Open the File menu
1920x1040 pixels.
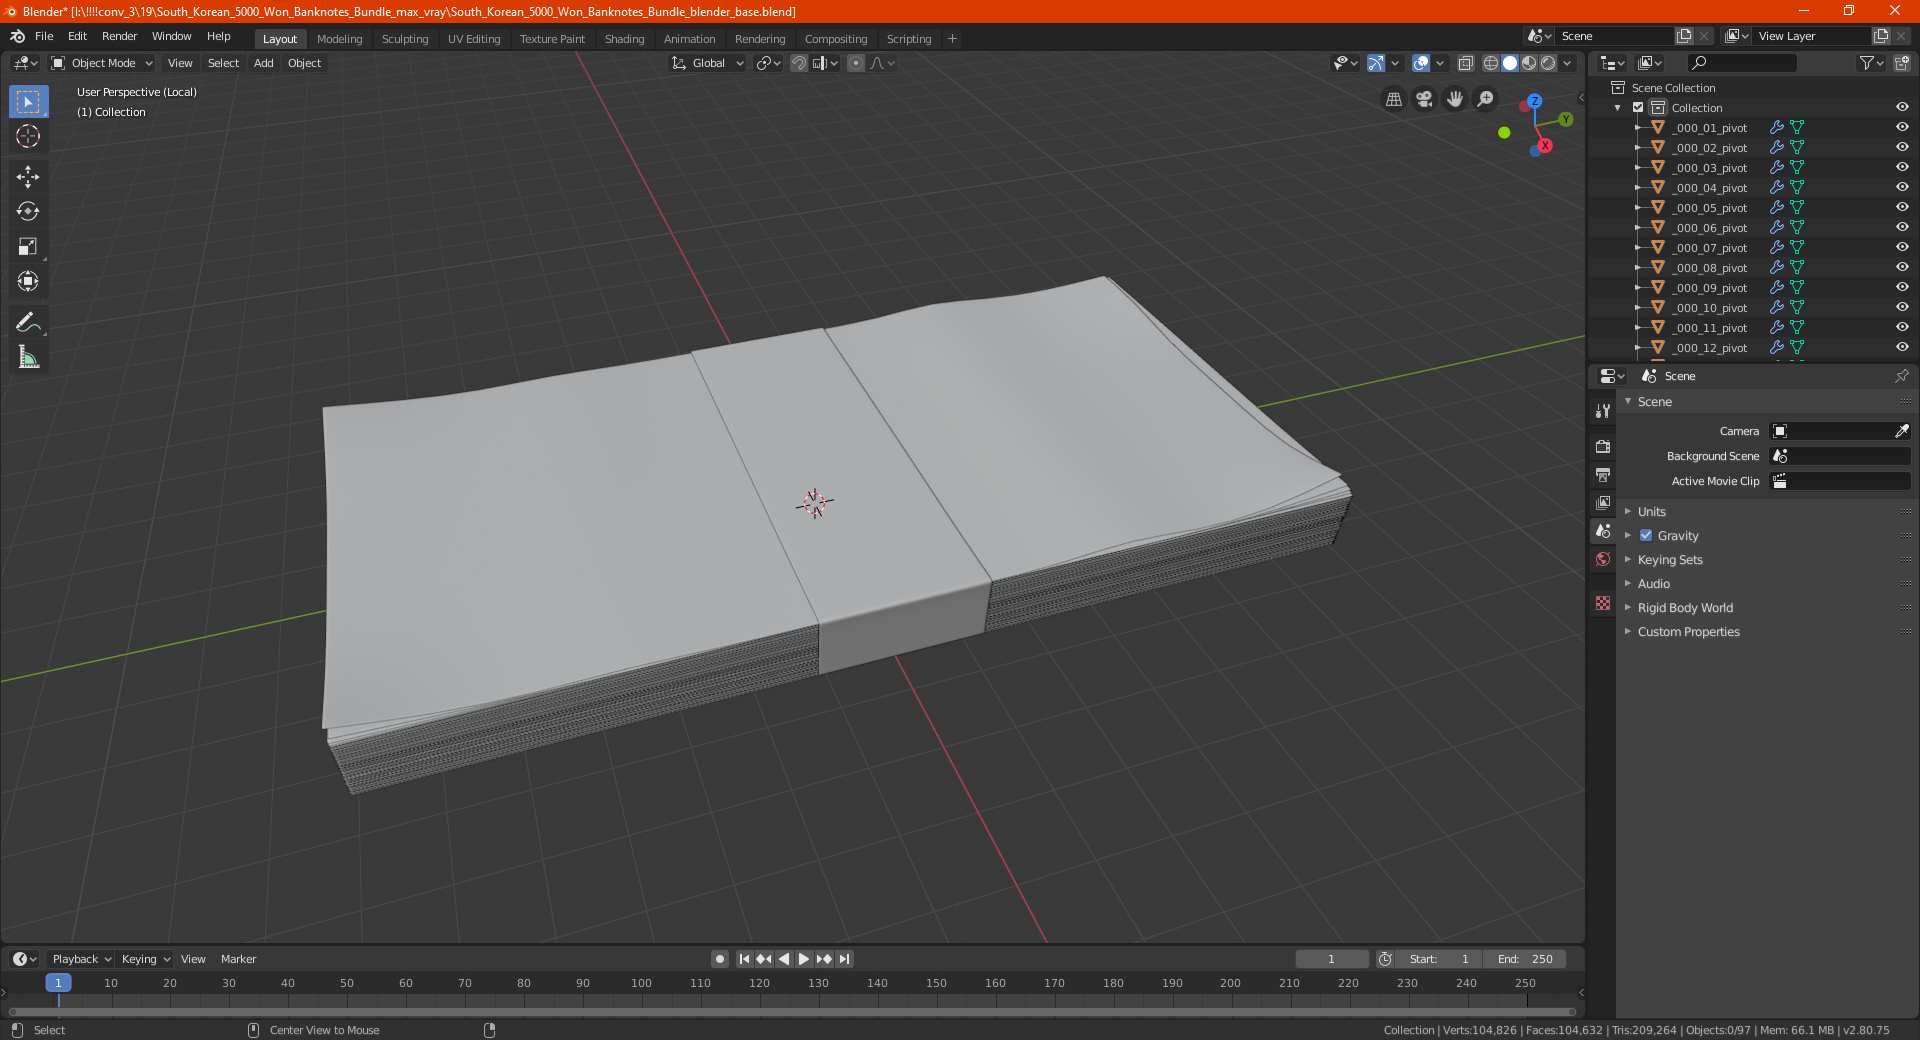[44, 36]
